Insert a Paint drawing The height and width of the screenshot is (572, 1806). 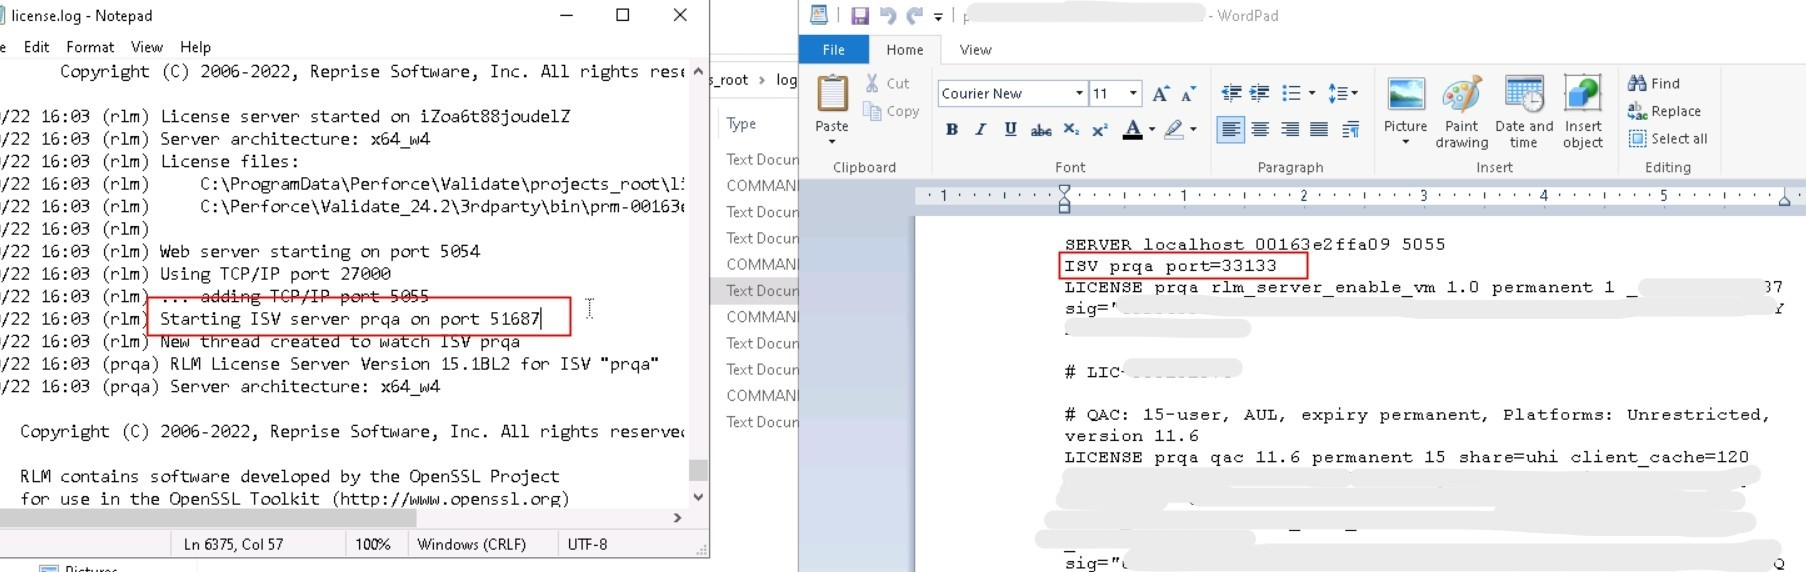1461,111
